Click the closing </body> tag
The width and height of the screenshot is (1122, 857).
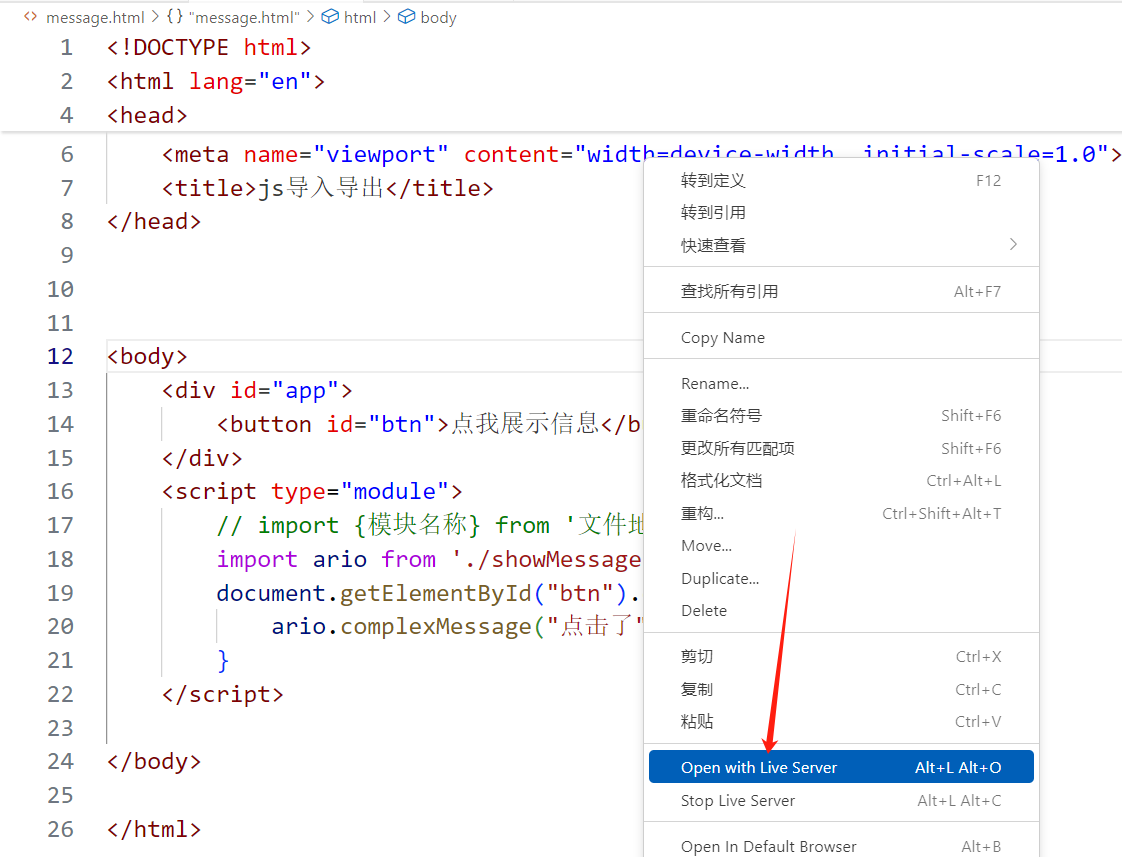[154, 761]
